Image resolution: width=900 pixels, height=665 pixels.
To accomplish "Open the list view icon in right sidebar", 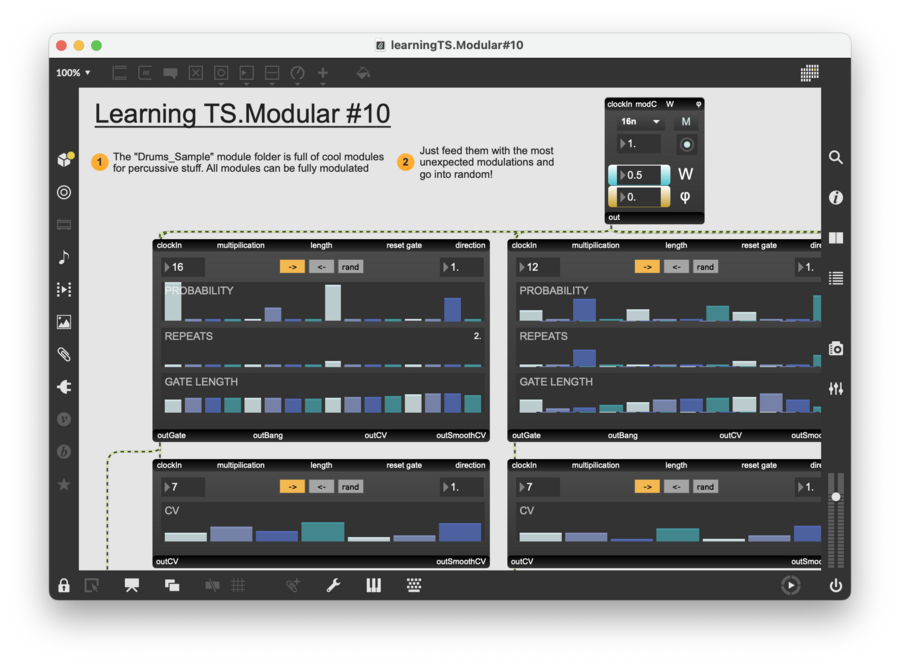I will (836, 278).
